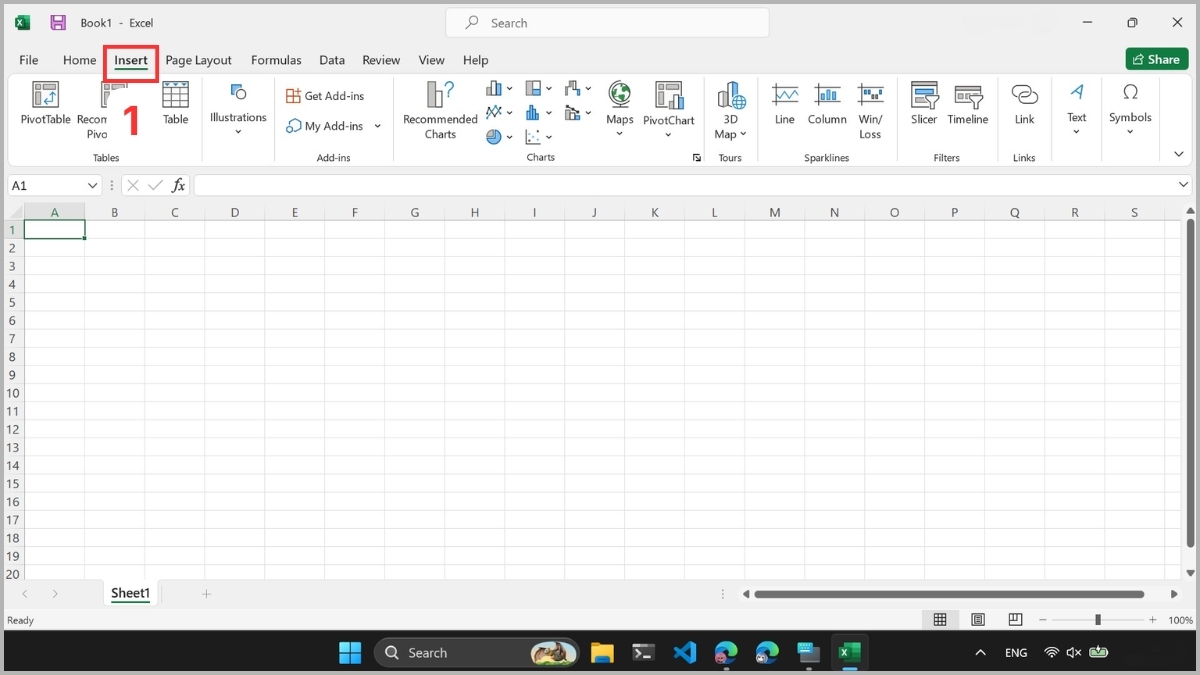Viewport: 1200px width, 675px height.
Task: Click the Select All corner button
Action: (x=13, y=212)
